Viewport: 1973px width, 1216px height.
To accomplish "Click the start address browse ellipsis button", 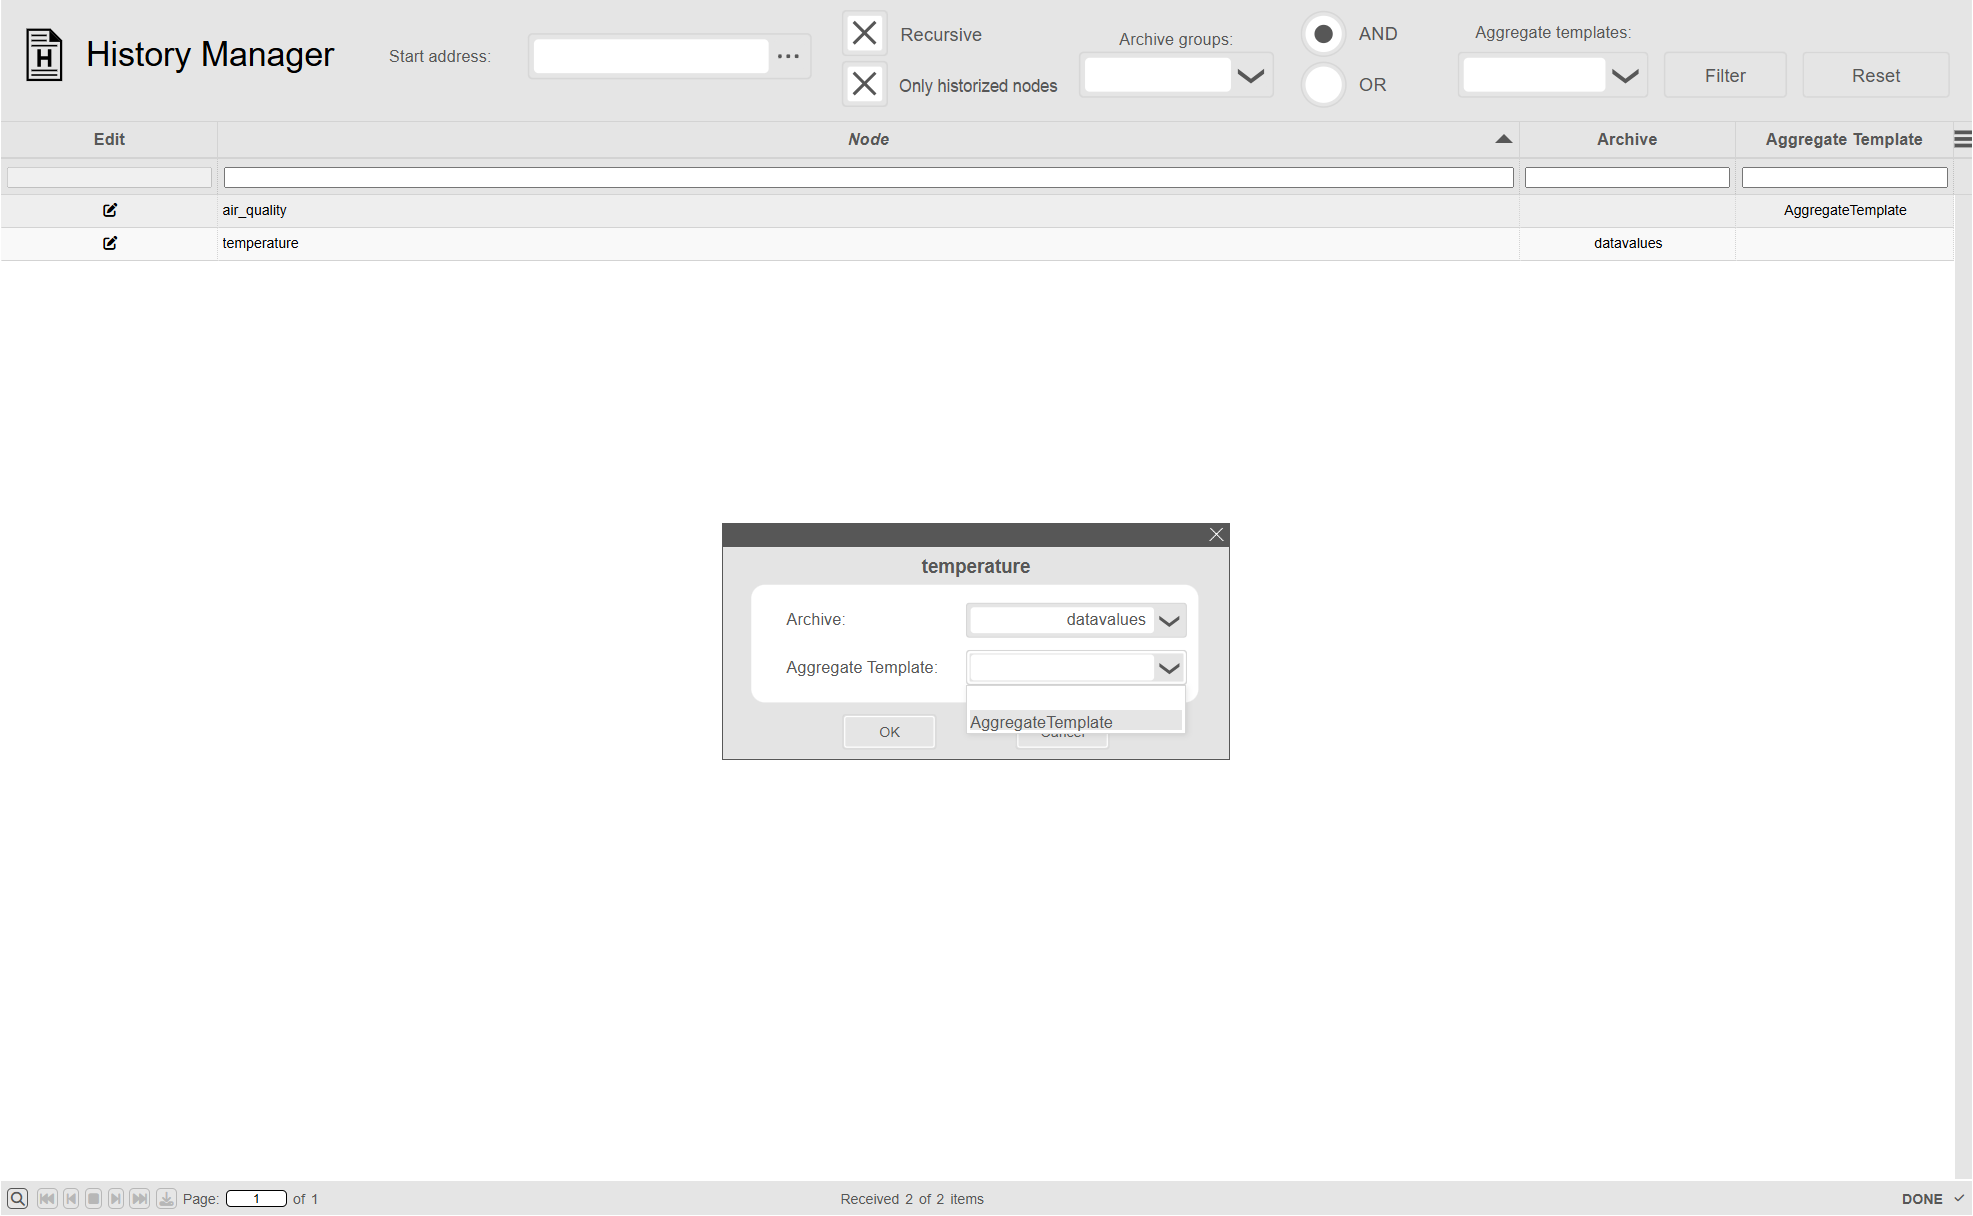I will [x=788, y=56].
